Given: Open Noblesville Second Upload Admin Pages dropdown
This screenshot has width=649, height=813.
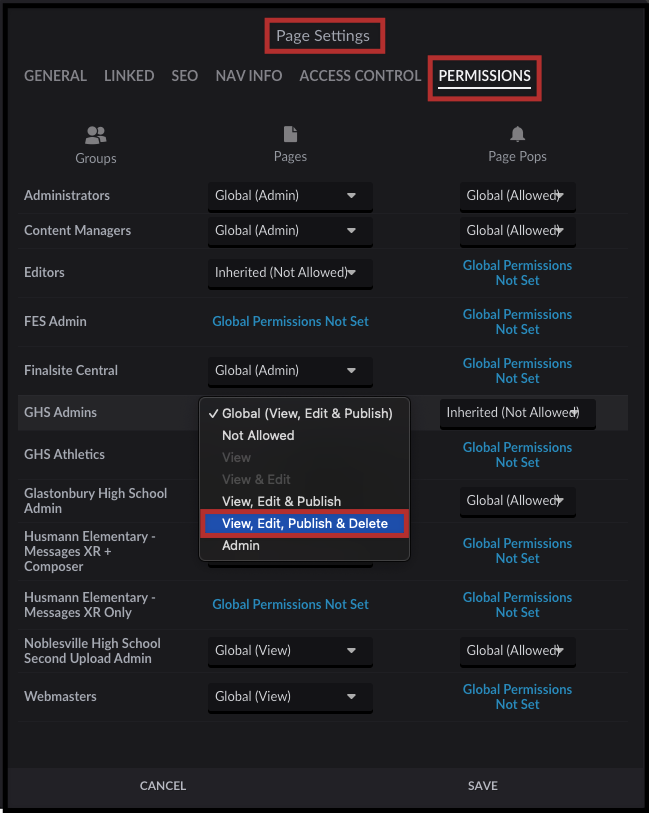Looking at the screenshot, I should (x=290, y=651).
